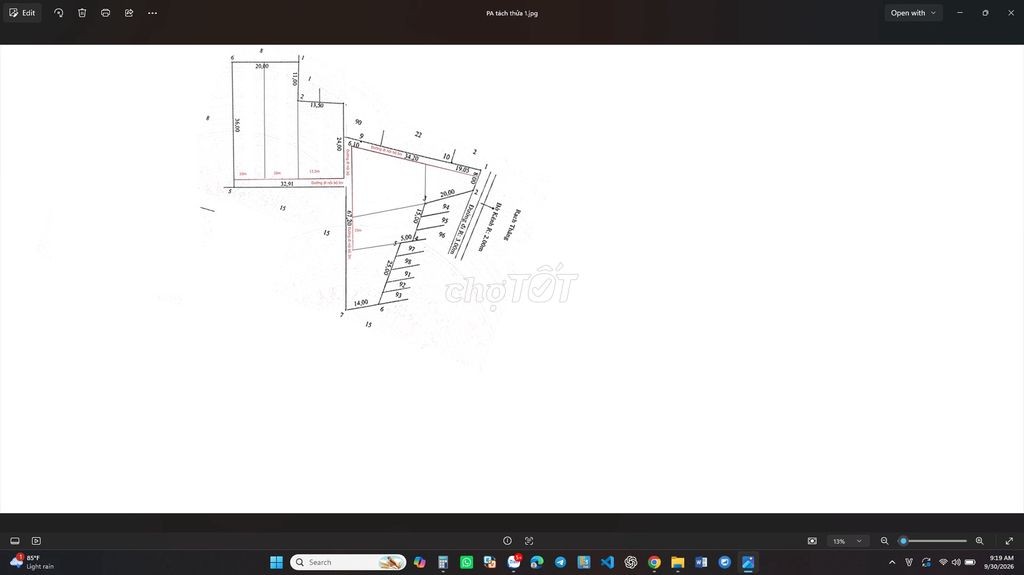The height and width of the screenshot is (575, 1024).
Task: Click the zoom to fit icon
Action: [x=812, y=541]
